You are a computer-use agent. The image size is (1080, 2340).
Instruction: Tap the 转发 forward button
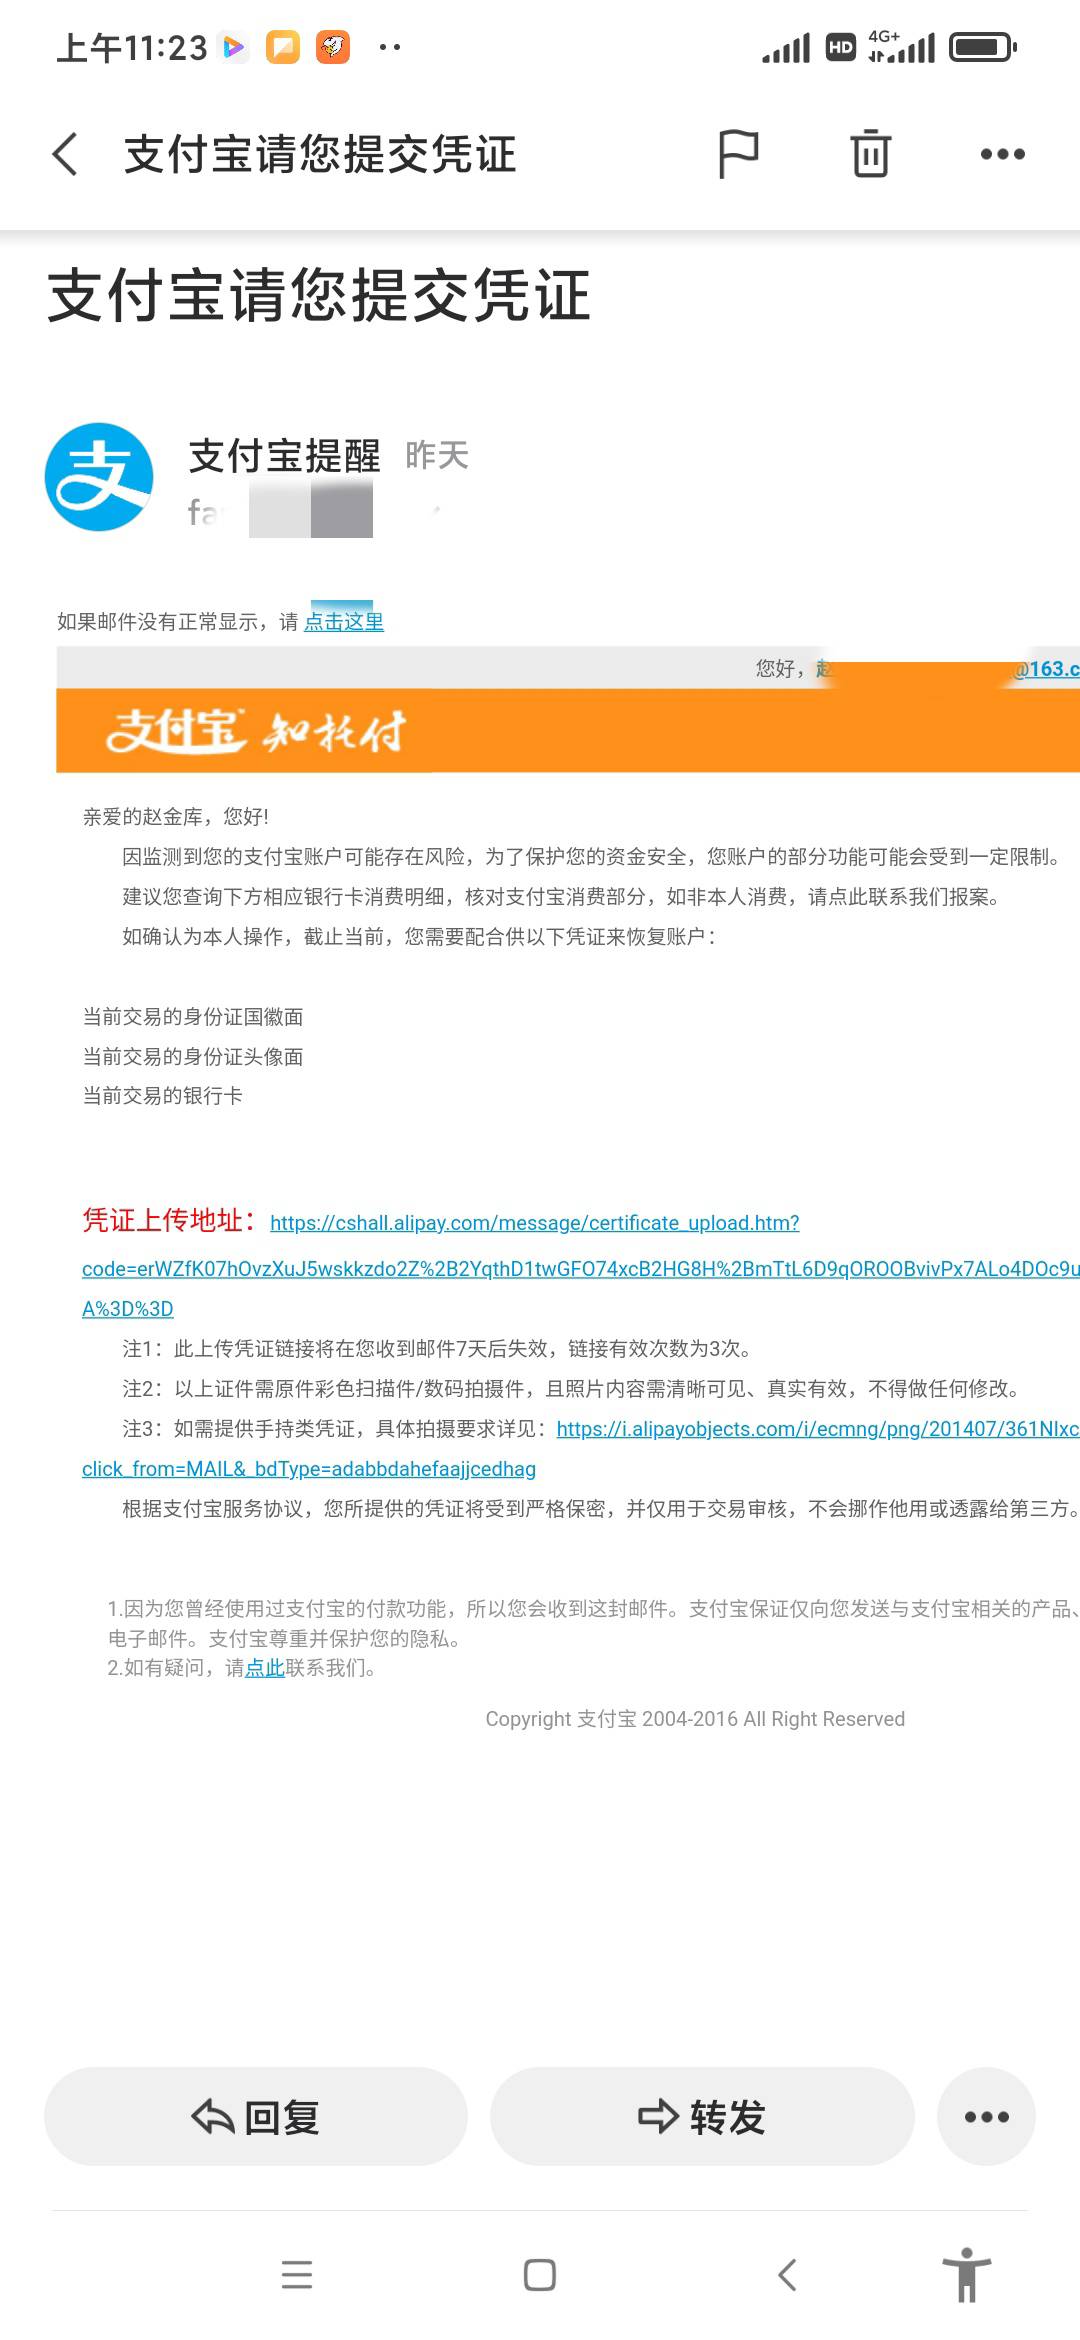pyautogui.click(x=702, y=2117)
